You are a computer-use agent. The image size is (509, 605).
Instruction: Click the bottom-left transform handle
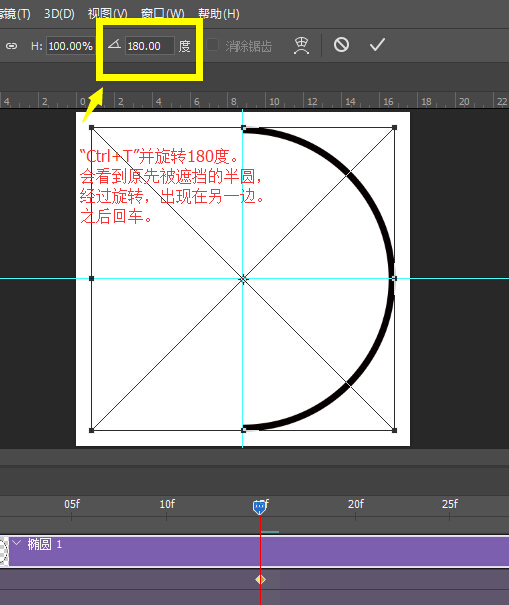point(91,430)
